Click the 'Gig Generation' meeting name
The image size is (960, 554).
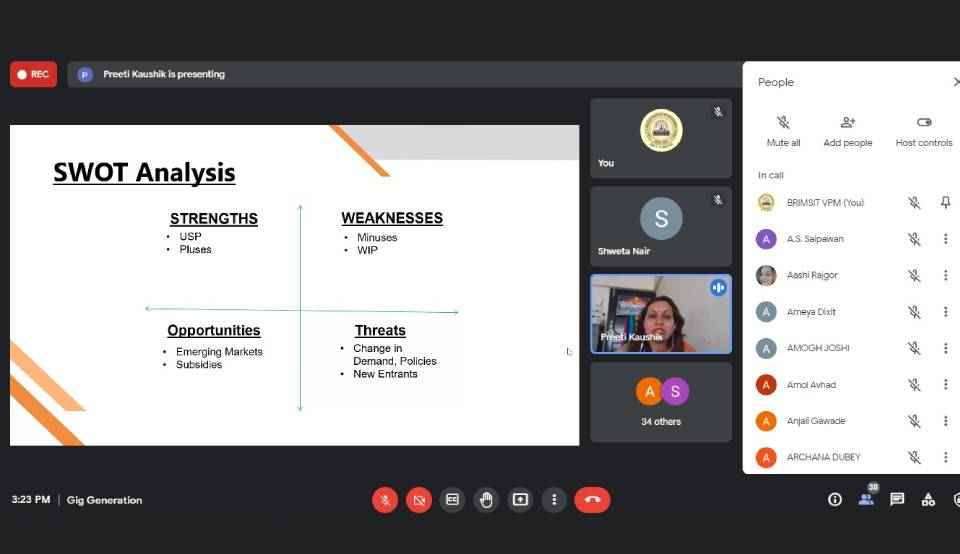(x=105, y=500)
